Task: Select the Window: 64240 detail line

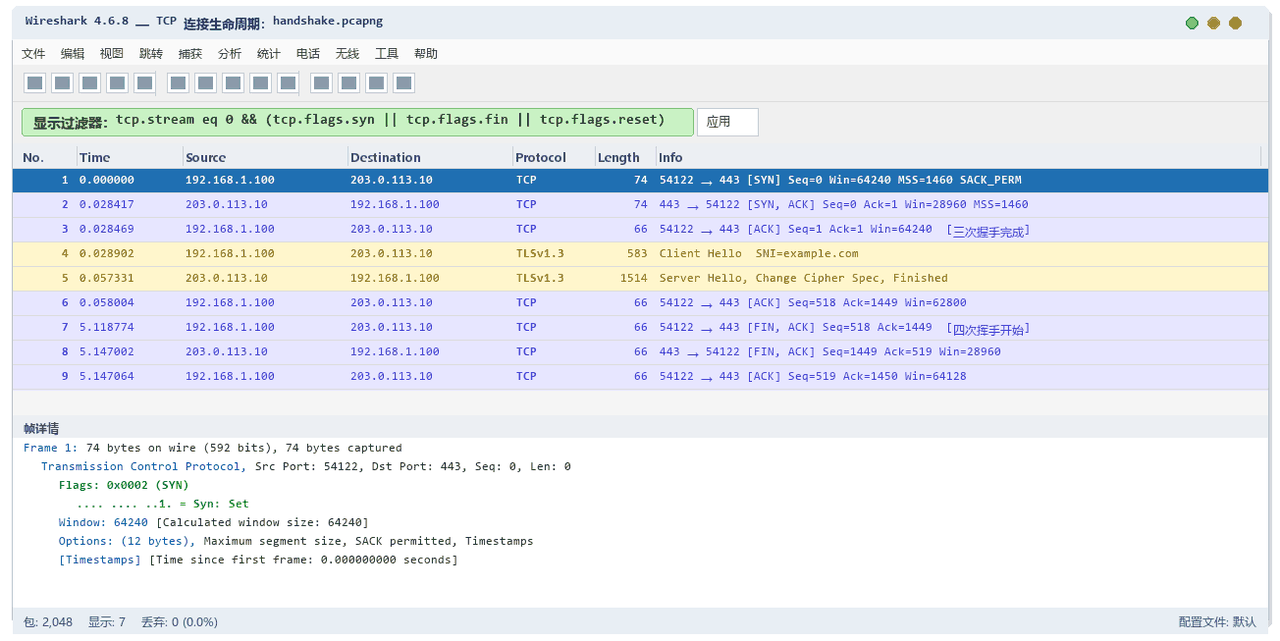Action: (213, 523)
